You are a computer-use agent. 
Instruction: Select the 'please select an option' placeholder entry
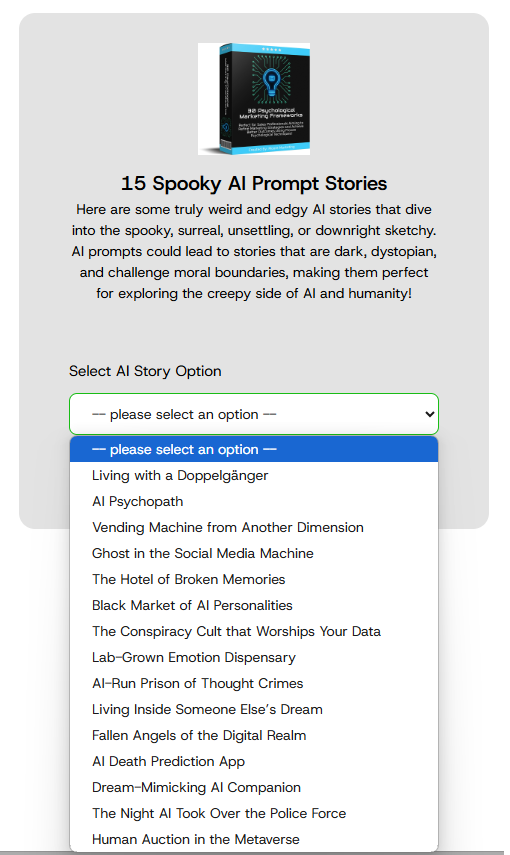pyautogui.click(x=254, y=449)
